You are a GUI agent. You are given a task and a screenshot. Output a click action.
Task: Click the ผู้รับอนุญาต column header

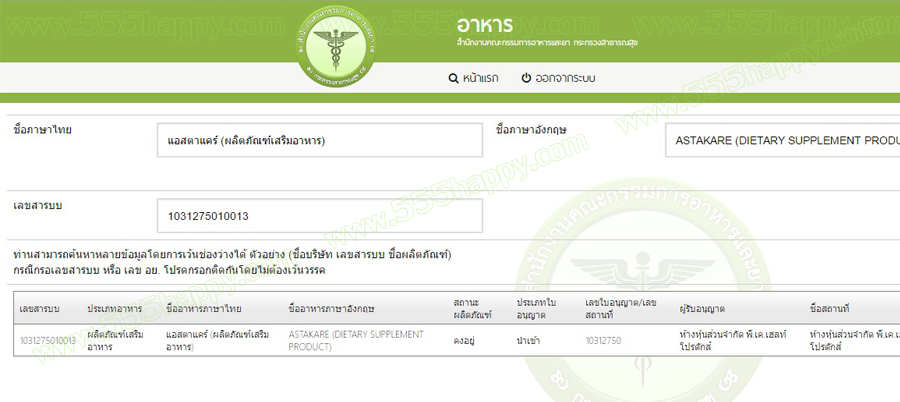coord(702,309)
